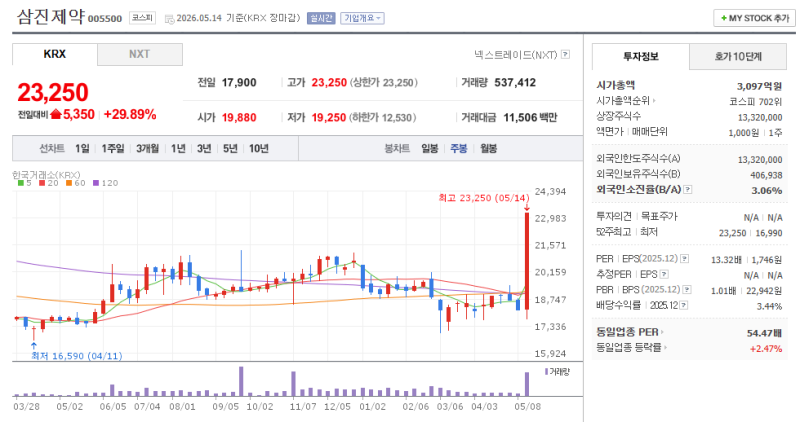Click the tall red candlestick on 05/14

(x=527, y=261)
